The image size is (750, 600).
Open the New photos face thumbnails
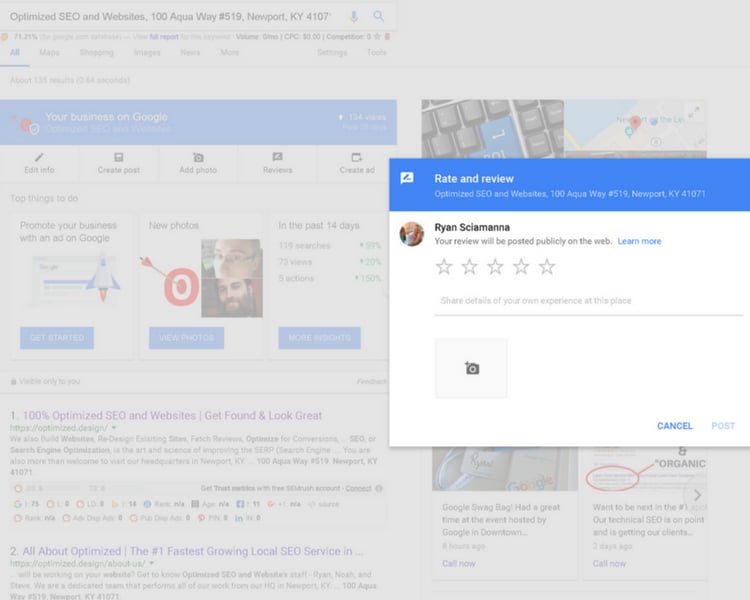232,278
